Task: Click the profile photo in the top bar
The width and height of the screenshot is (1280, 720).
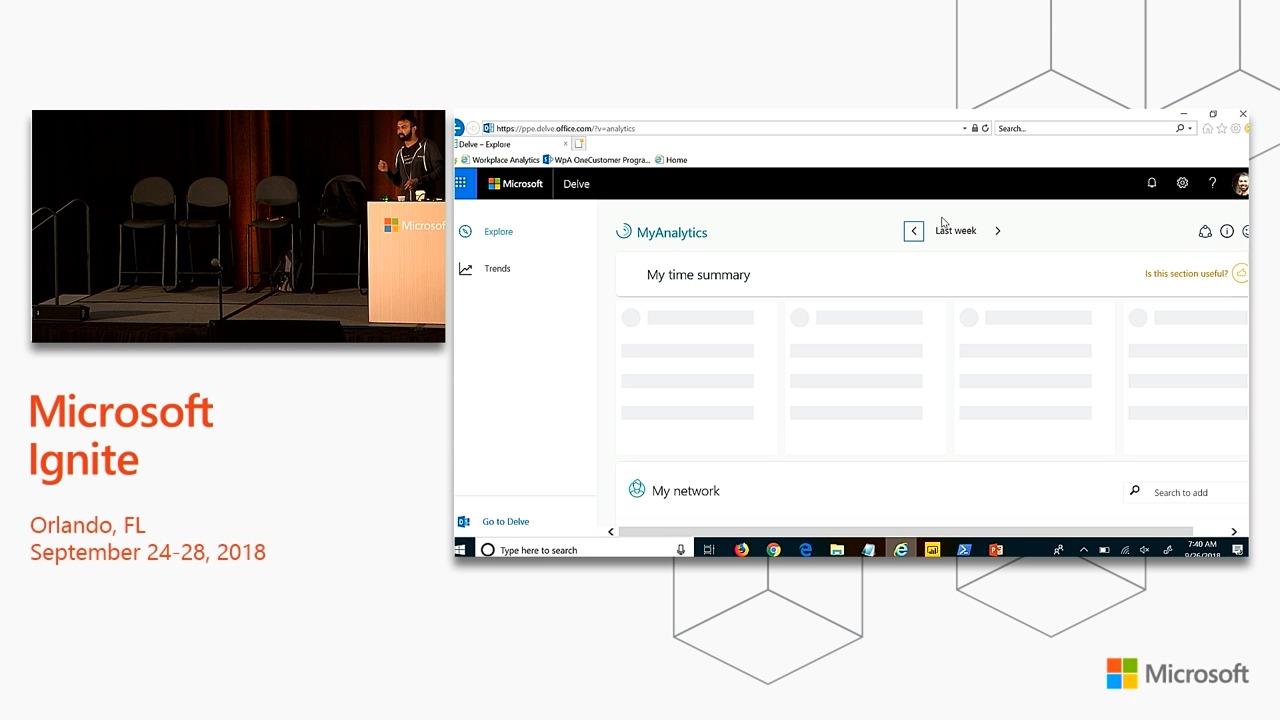Action: 1240,183
